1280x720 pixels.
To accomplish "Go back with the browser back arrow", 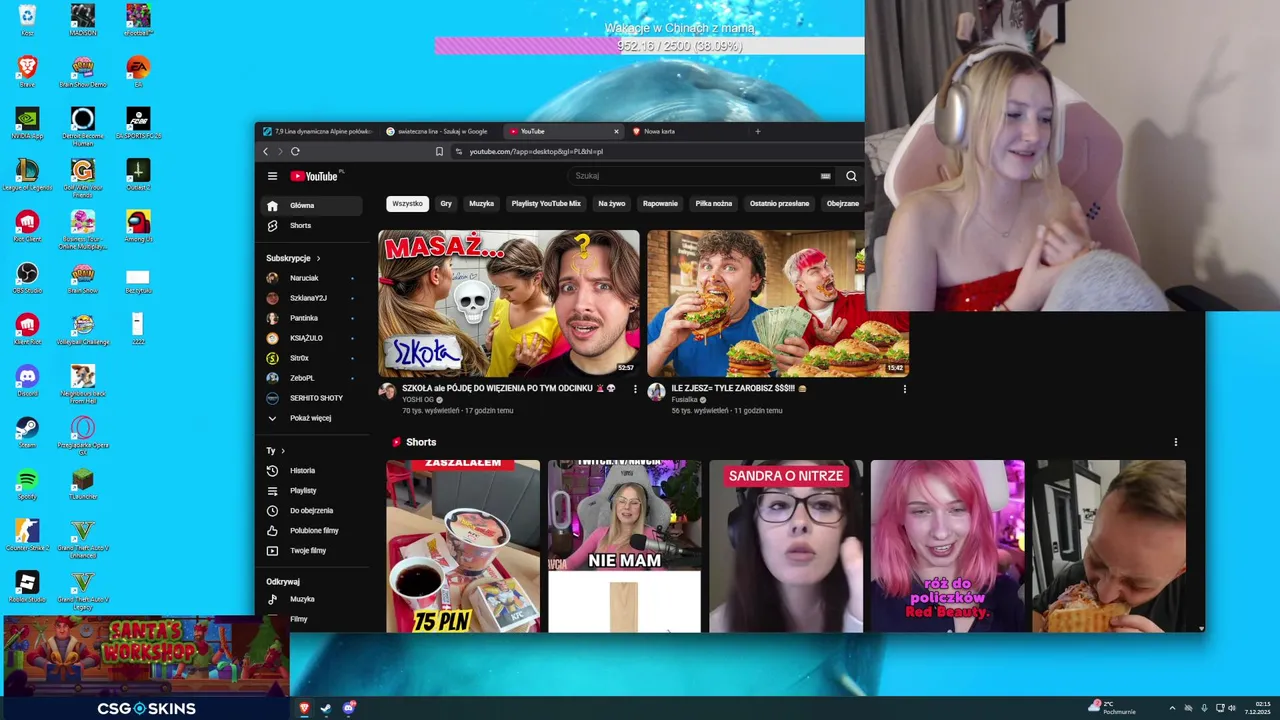I will click(266, 151).
